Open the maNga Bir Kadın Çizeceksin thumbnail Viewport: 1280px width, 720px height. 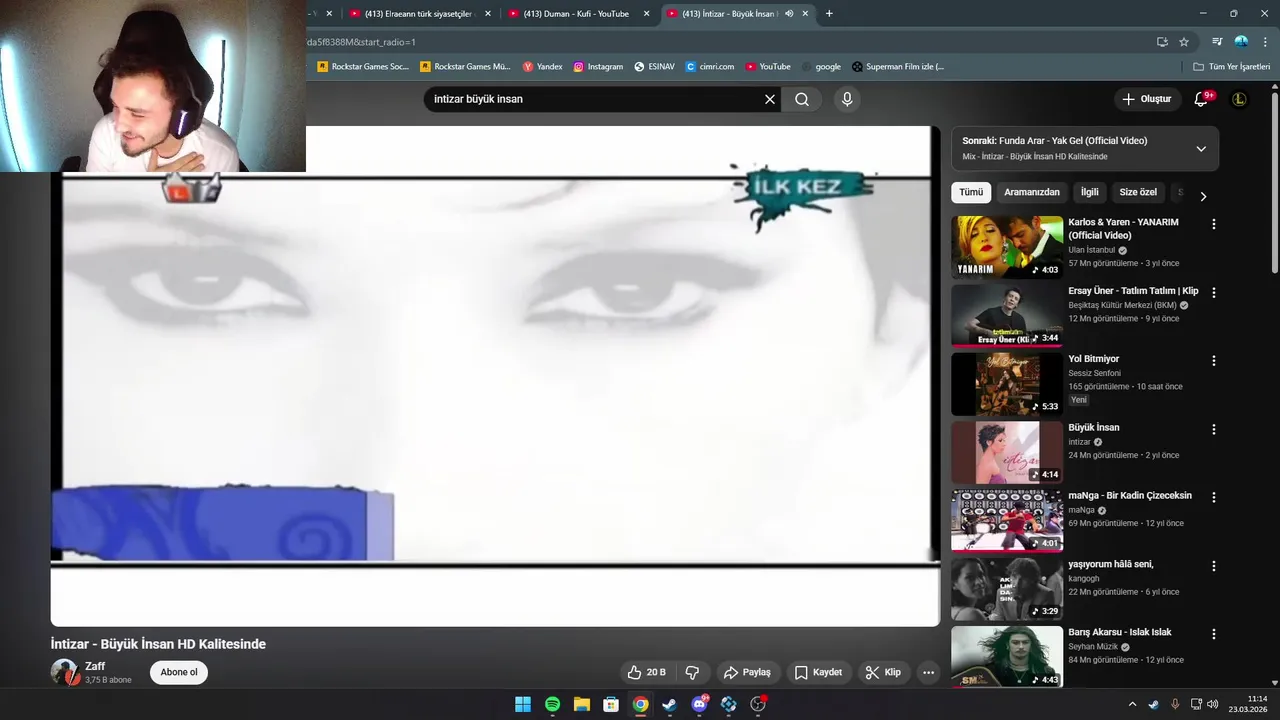coord(1007,520)
